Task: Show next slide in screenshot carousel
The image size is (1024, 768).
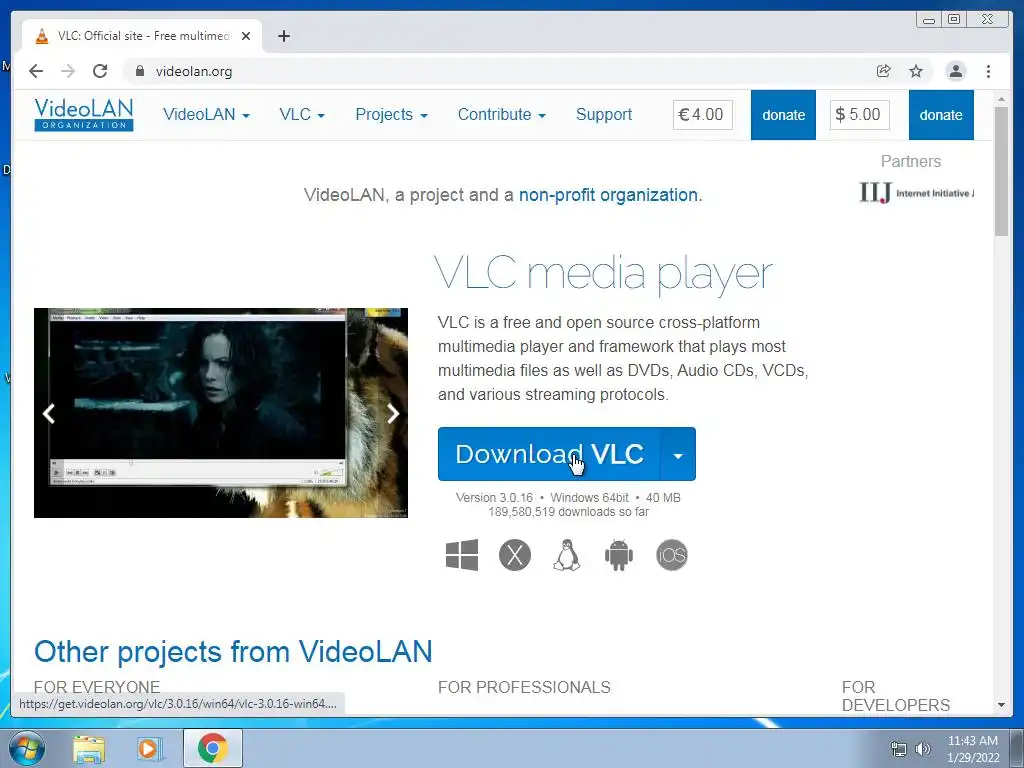Action: [392, 413]
